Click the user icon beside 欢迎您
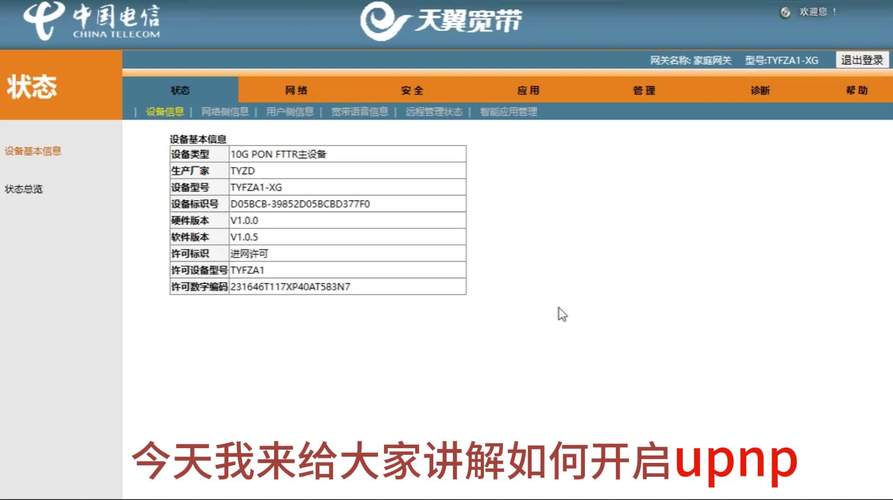This screenshot has height=500, width=893. [785, 12]
